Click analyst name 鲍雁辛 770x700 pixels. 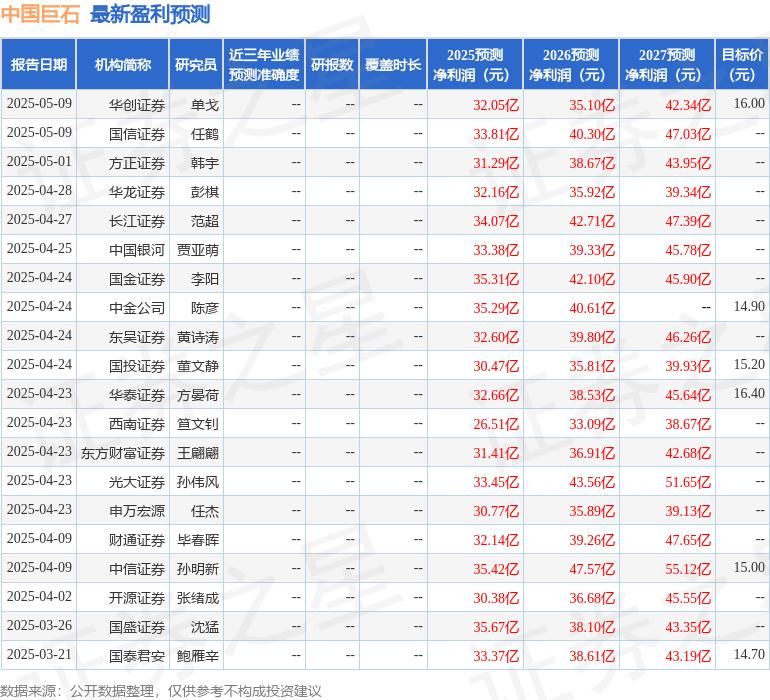[x=198, y=656]
